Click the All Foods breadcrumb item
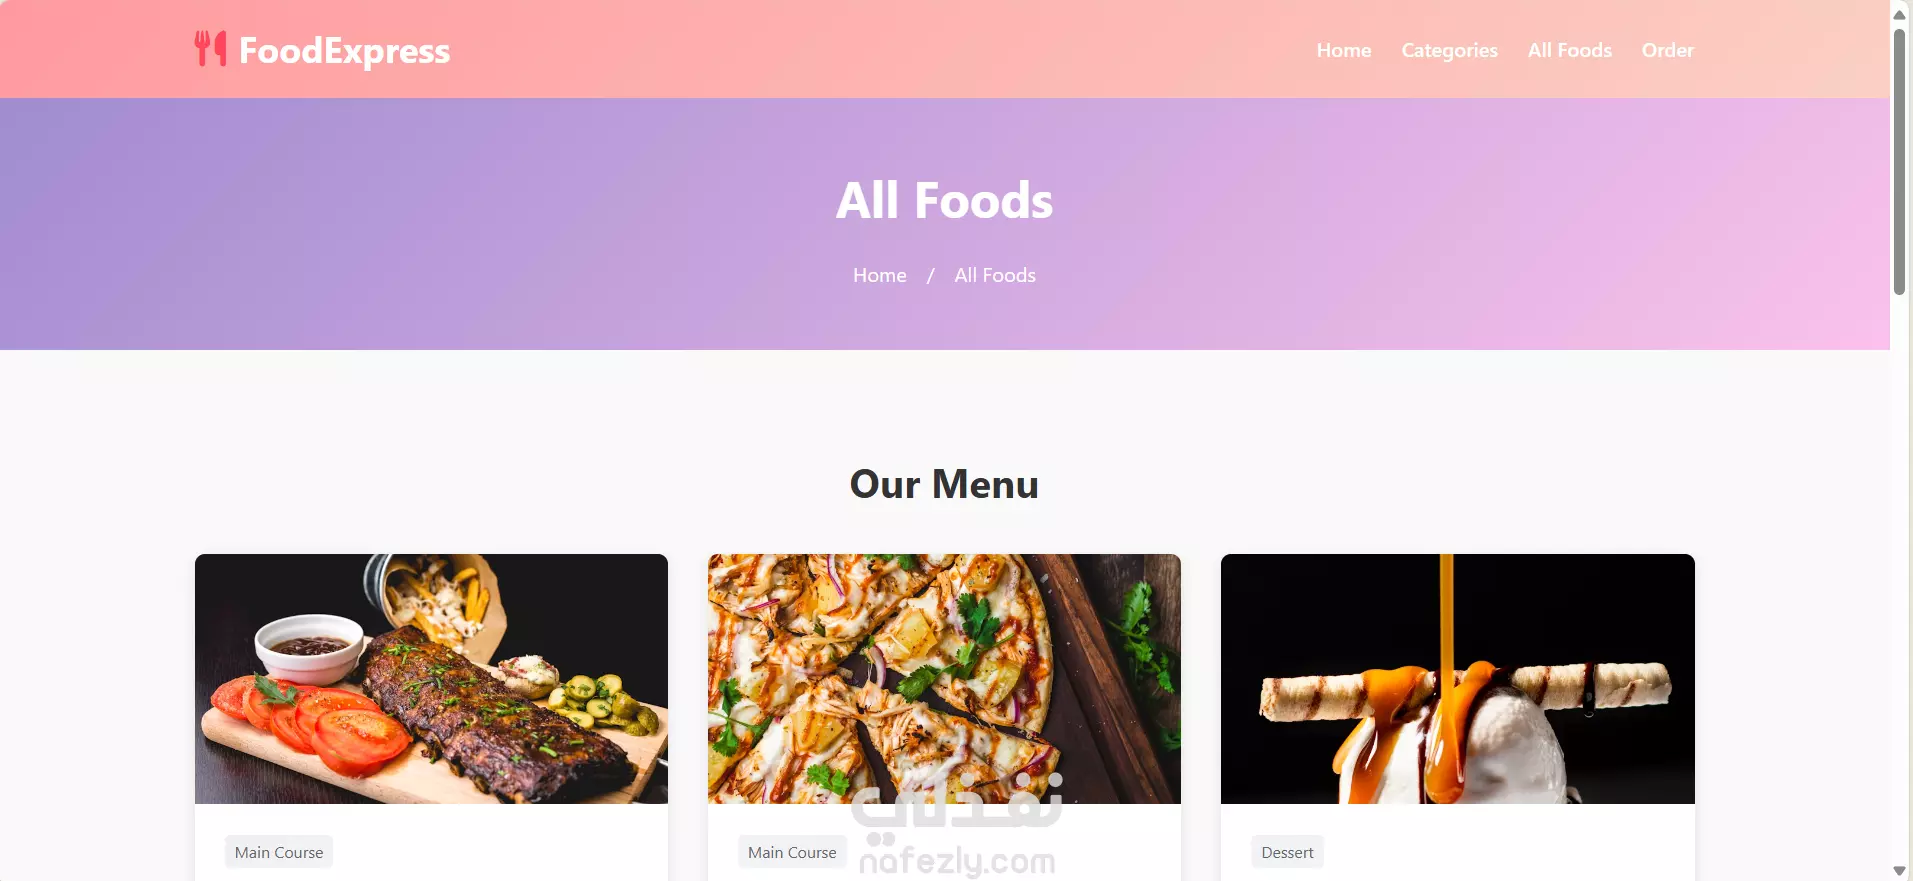1913x881 pixels. coord(995,275)
